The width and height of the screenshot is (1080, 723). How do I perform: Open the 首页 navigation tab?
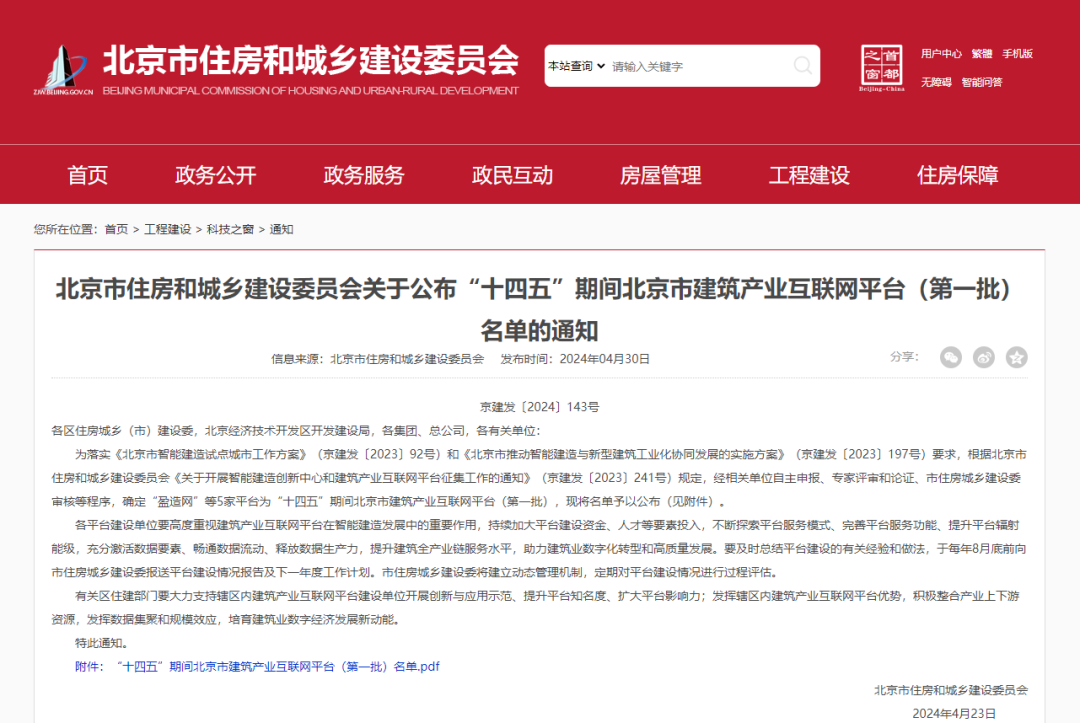point(87,176)
